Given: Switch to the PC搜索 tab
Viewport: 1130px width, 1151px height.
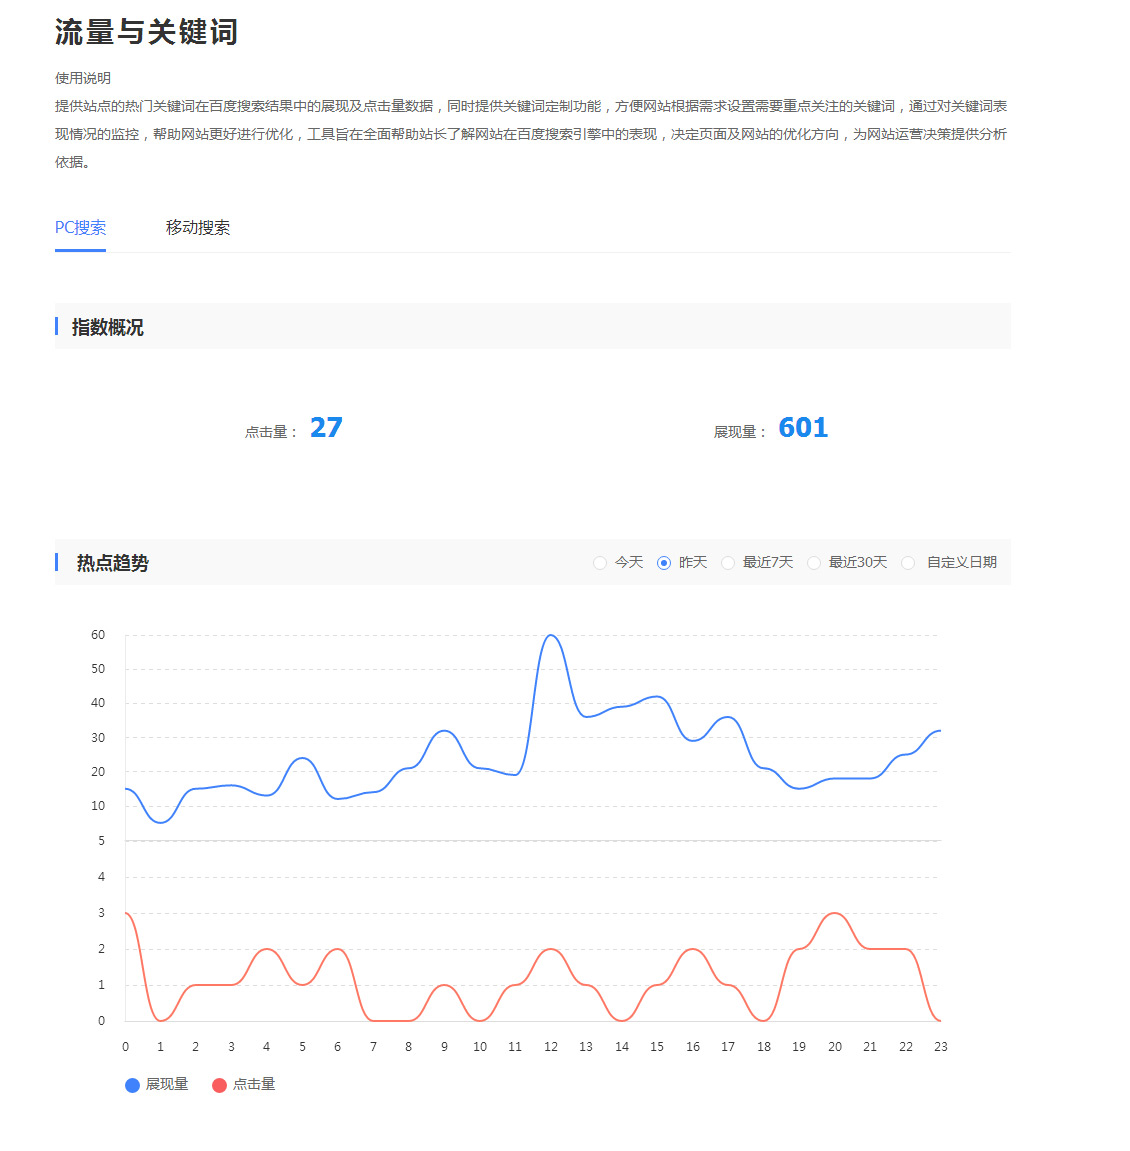Looking at the screenshot, I should click(80, 228).
